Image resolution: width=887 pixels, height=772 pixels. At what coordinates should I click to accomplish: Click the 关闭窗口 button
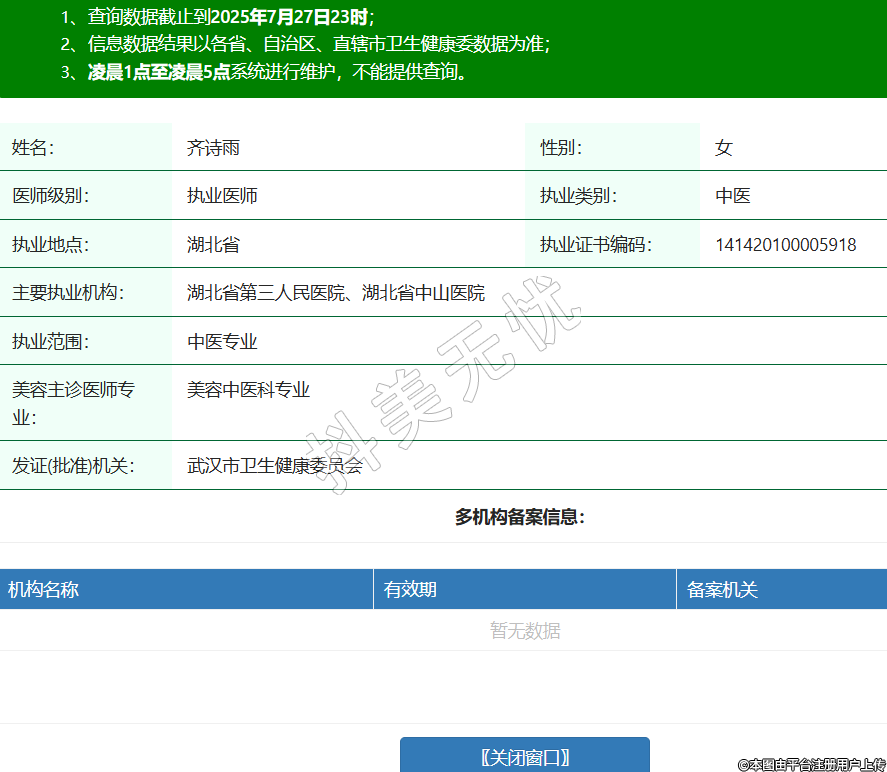point(525,756)
